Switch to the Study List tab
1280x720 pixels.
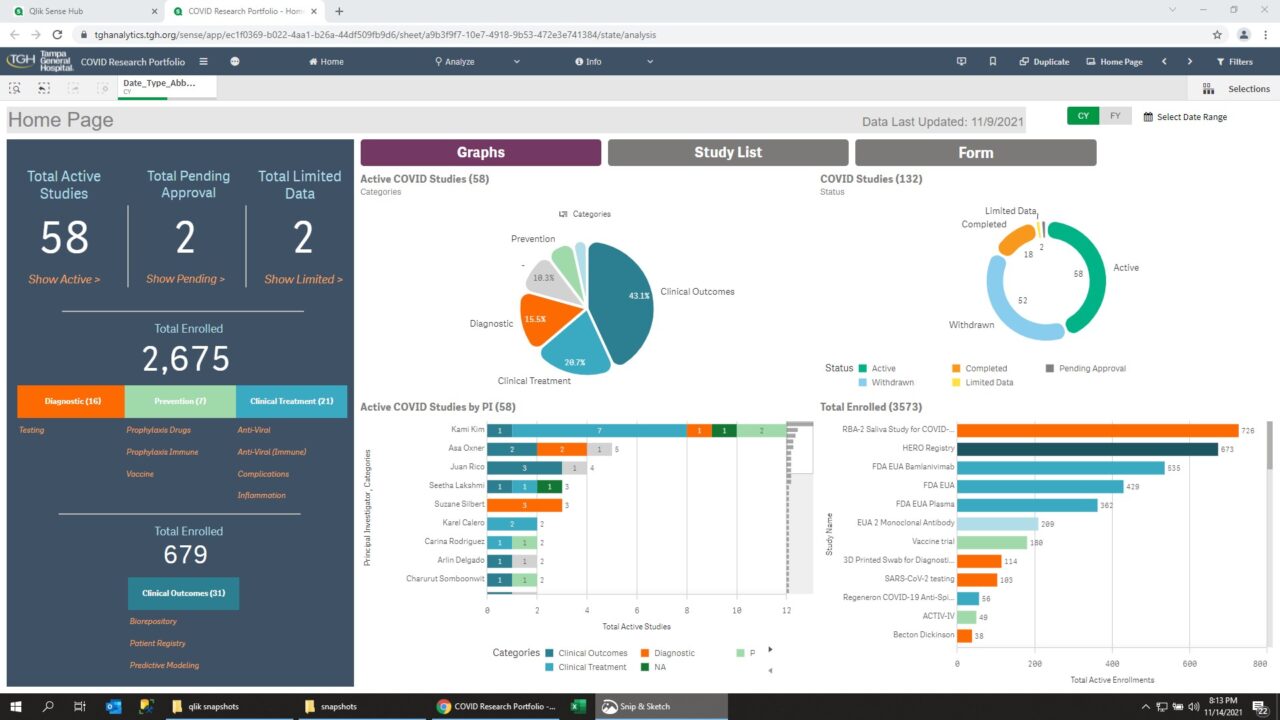pyautogui.click(x=727, y=152)
